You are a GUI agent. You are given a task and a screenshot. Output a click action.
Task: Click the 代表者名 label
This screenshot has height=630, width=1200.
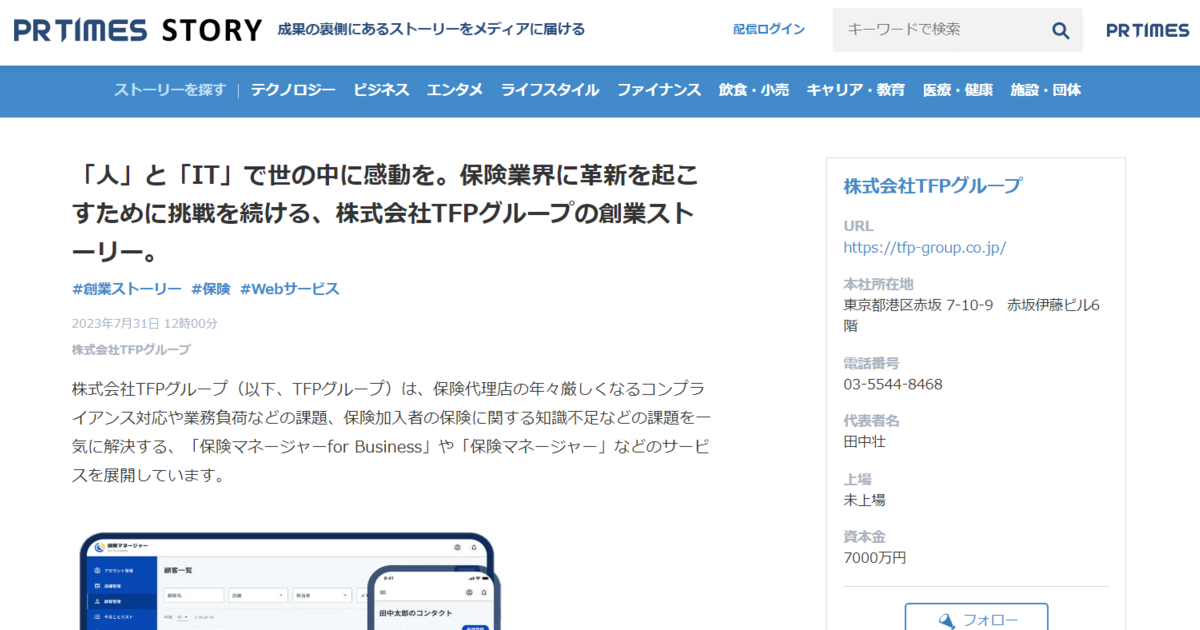(872, 420)
